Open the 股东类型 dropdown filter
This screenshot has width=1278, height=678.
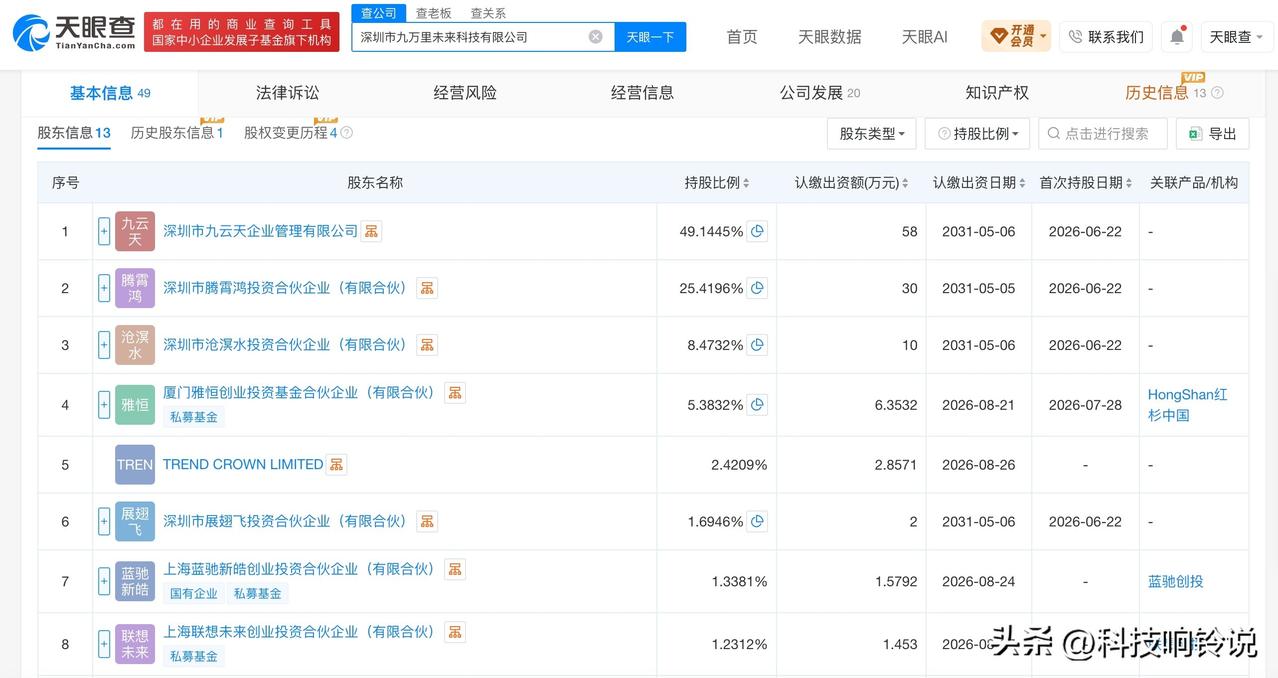(871, 133)
